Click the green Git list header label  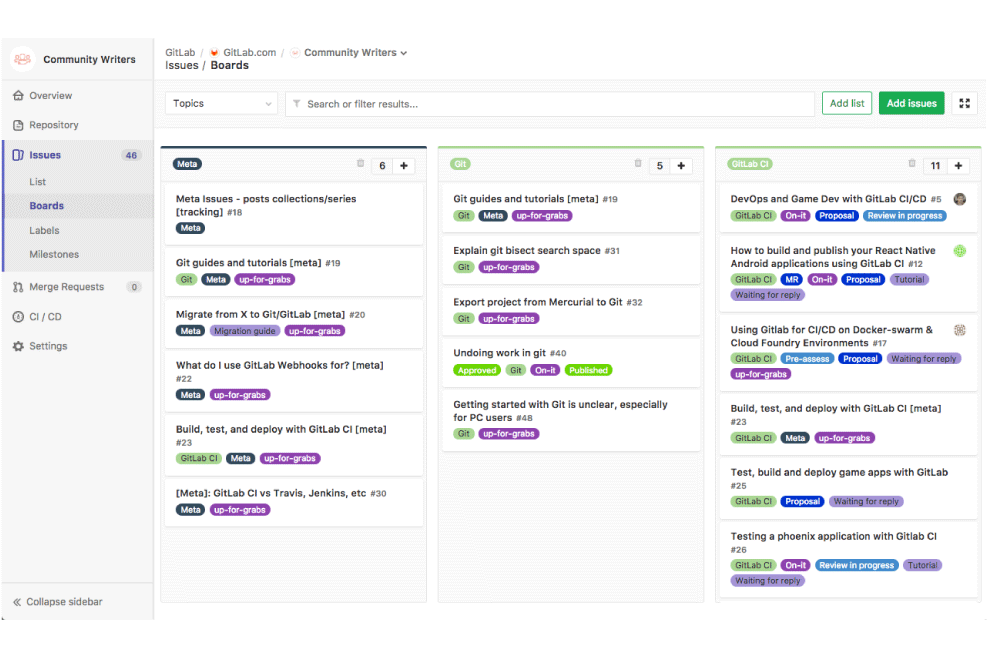click(x=461, y=164)
